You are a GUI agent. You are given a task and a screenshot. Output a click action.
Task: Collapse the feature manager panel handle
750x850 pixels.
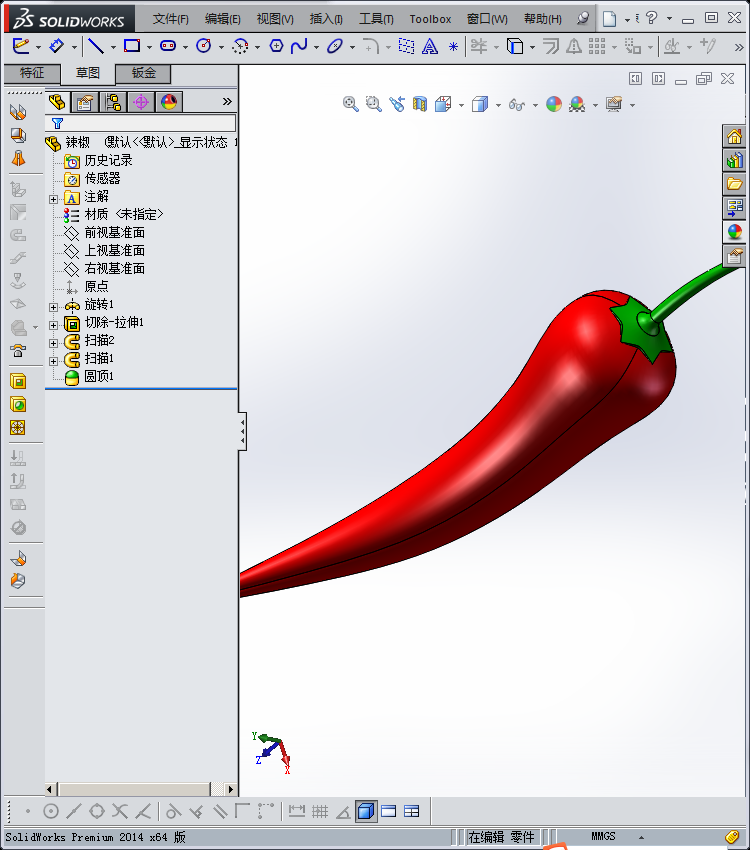tap(243, 431)
